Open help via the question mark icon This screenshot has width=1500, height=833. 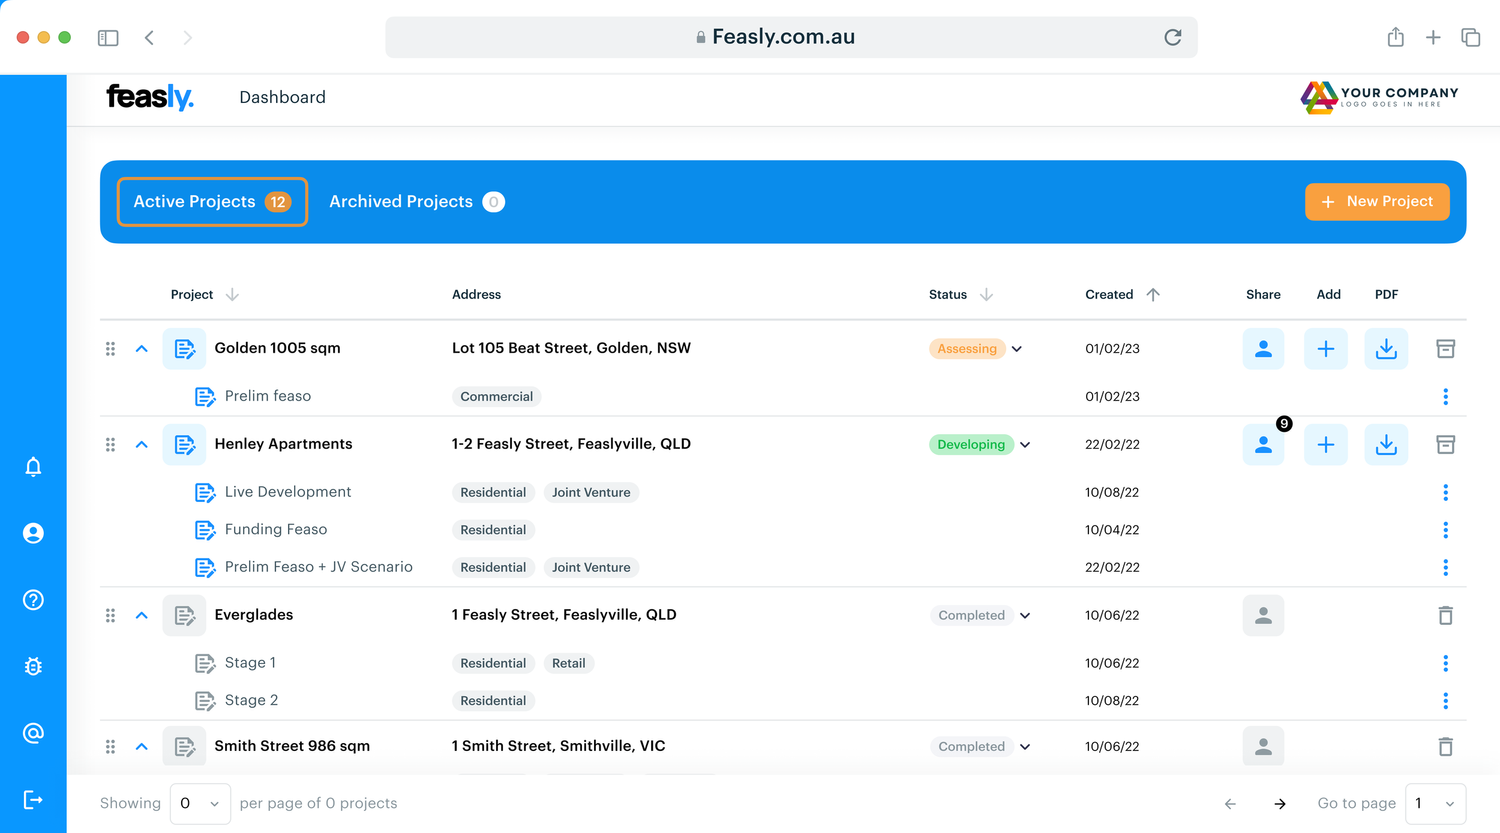pyautogui.click(x=33, y=599)
